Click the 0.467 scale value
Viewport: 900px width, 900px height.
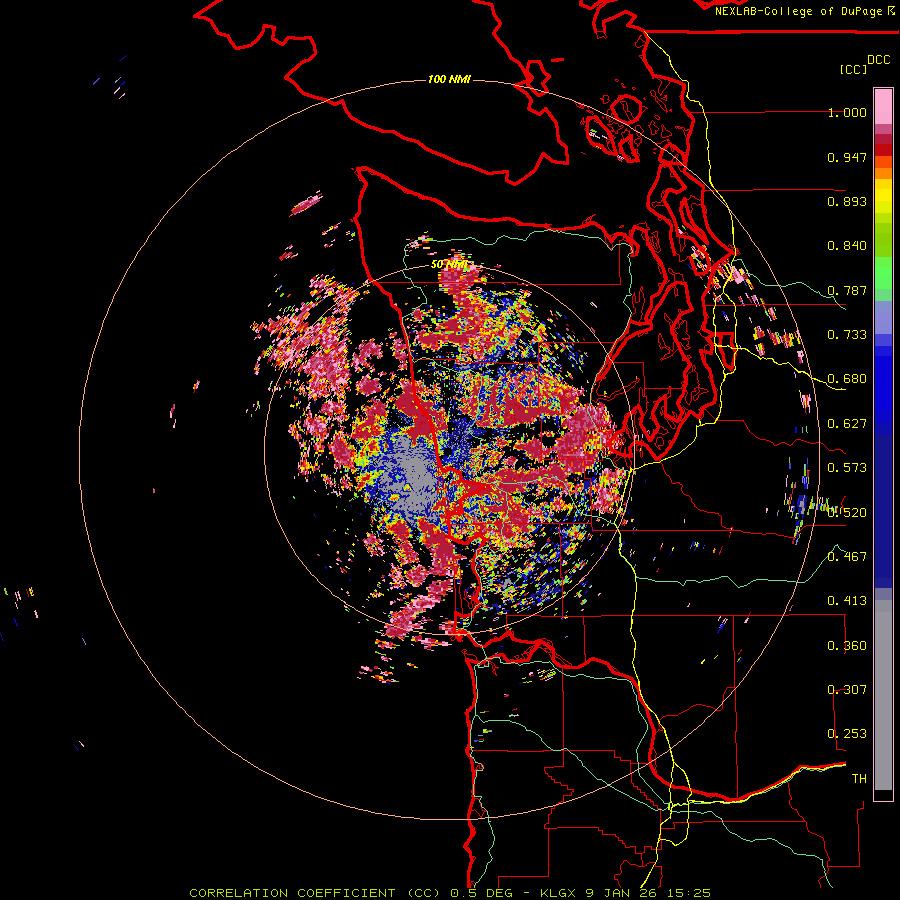click(x=847, y=557)
